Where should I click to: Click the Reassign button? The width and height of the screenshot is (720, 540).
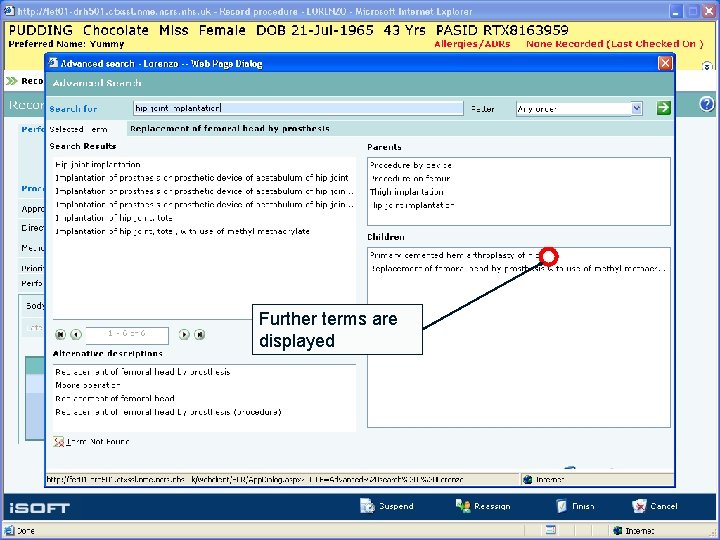pyautogui.click(x=483, y=506)
